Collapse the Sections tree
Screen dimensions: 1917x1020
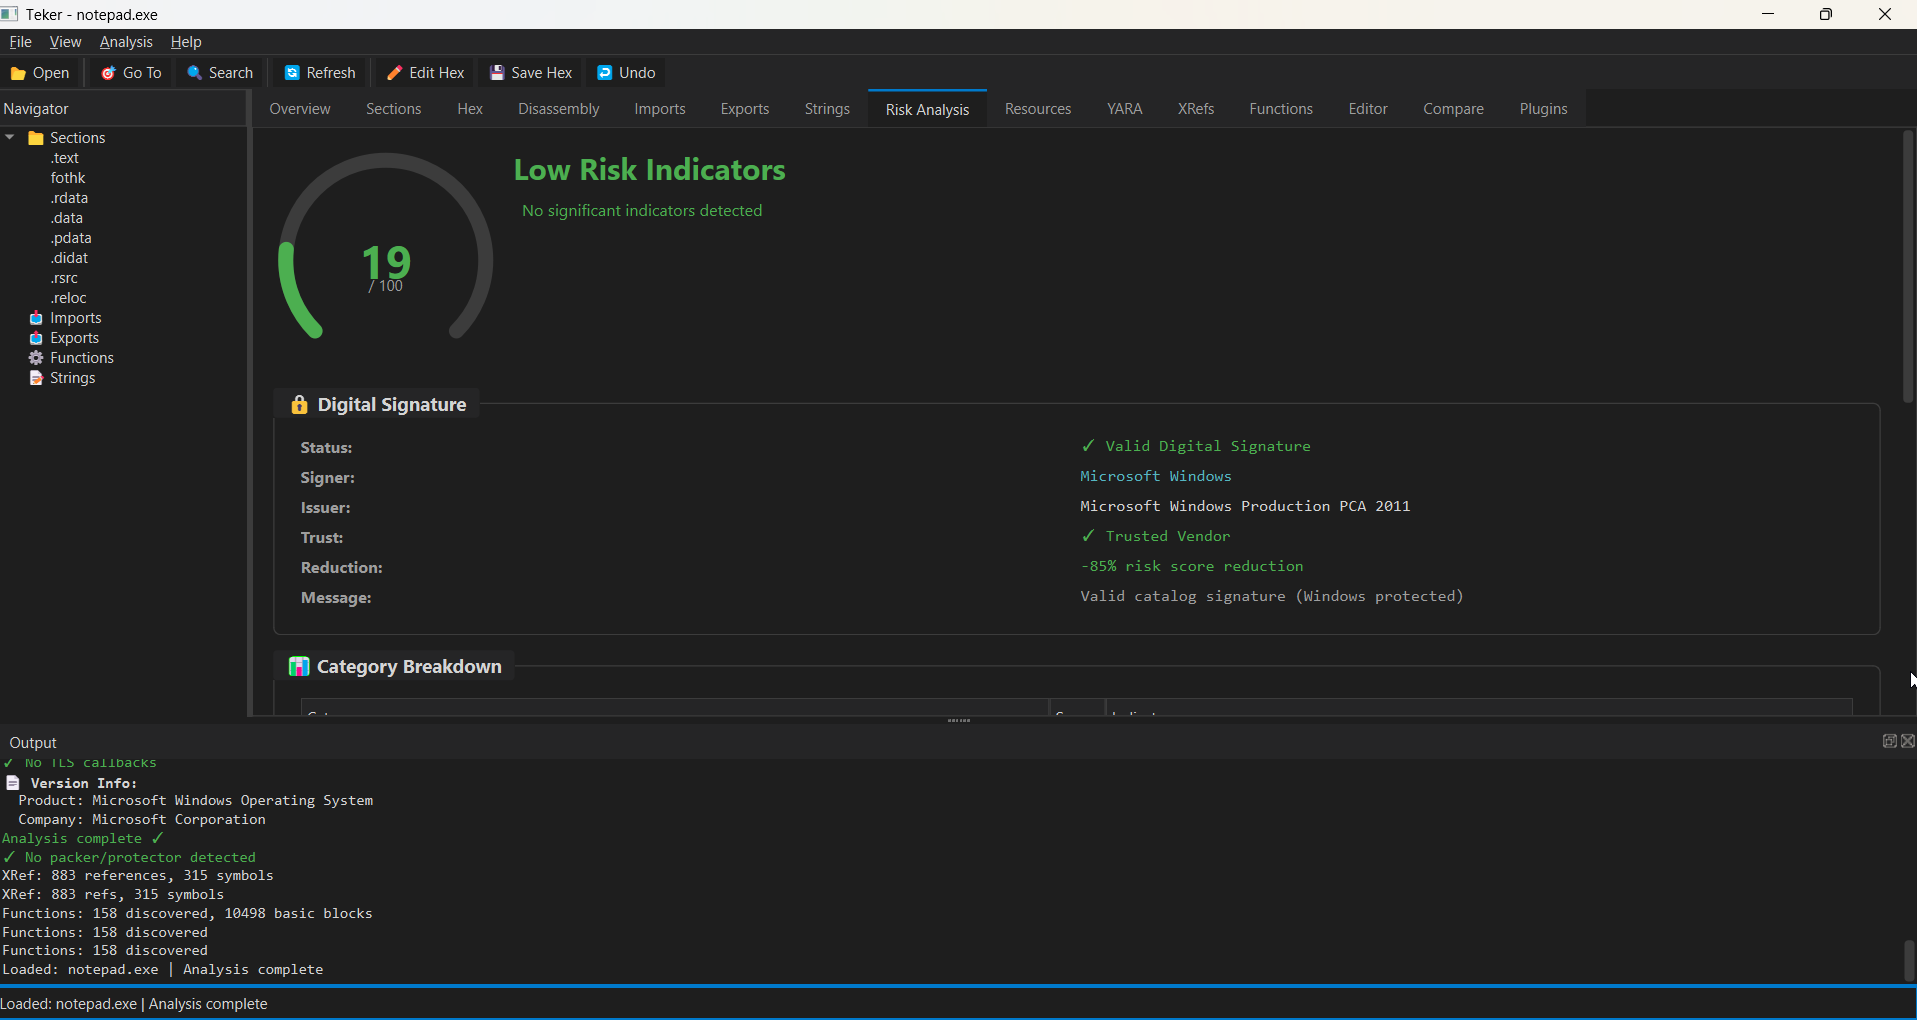click(10, 137)
